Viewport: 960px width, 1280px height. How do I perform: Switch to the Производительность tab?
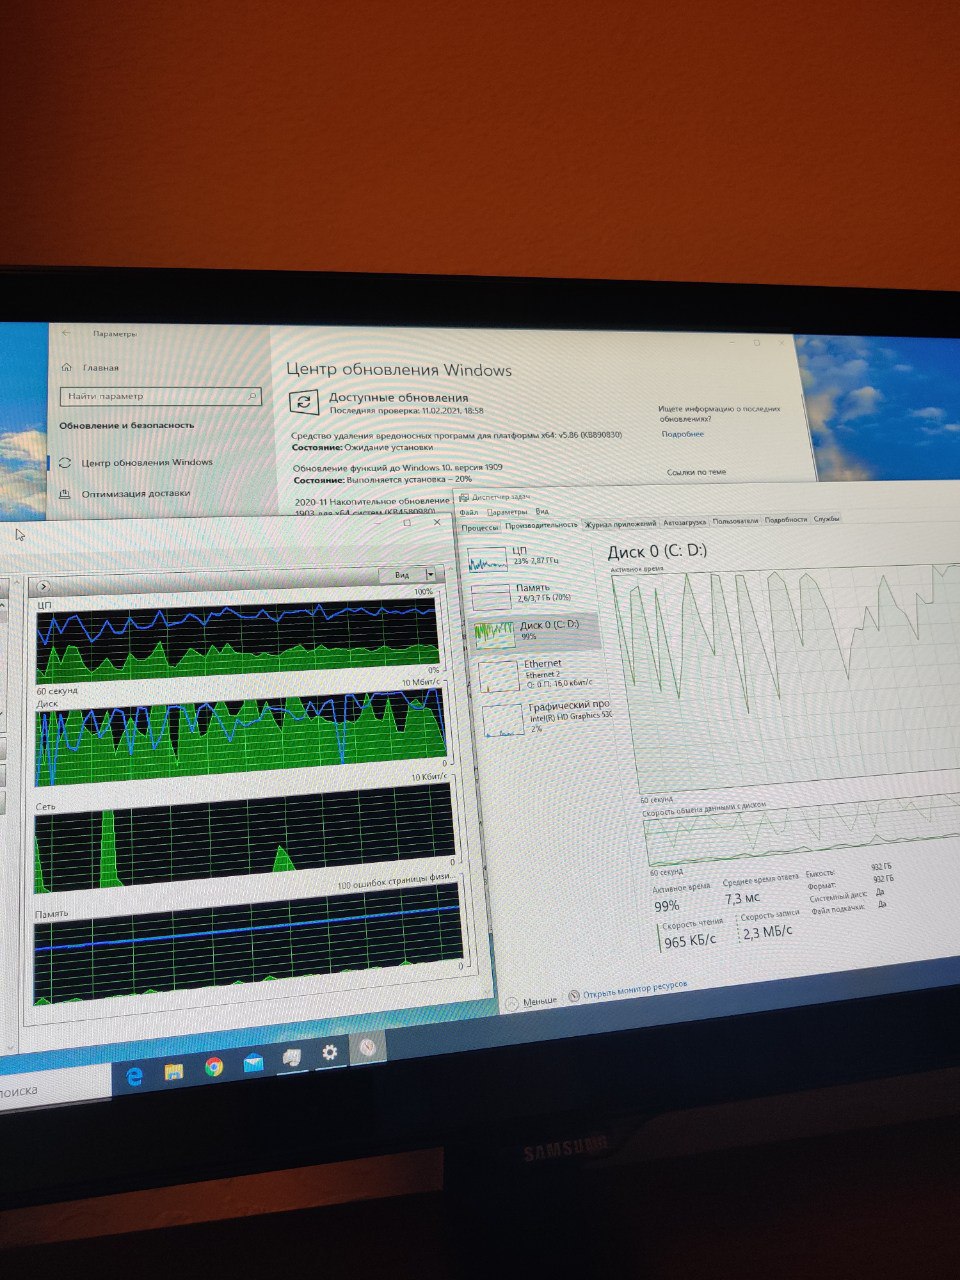(x=541, y=524)
